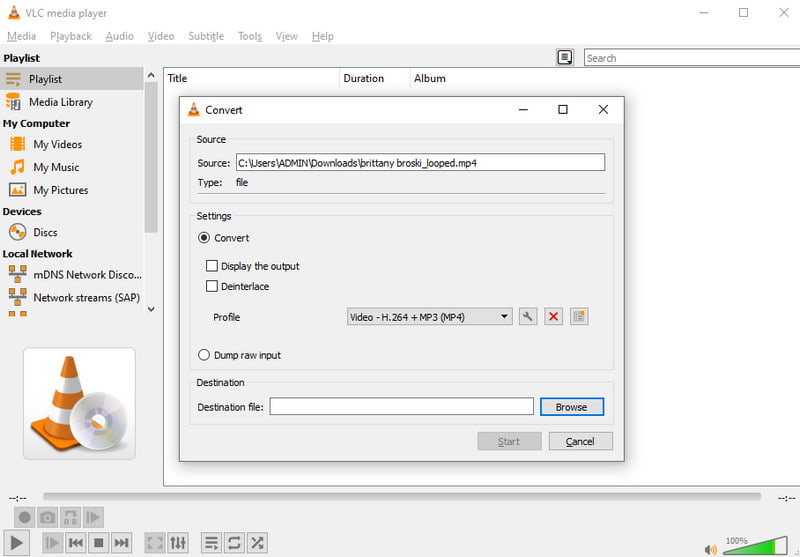800x557 pixels.
Task: Cancel the Convert dialog
Action: point(580,441)
